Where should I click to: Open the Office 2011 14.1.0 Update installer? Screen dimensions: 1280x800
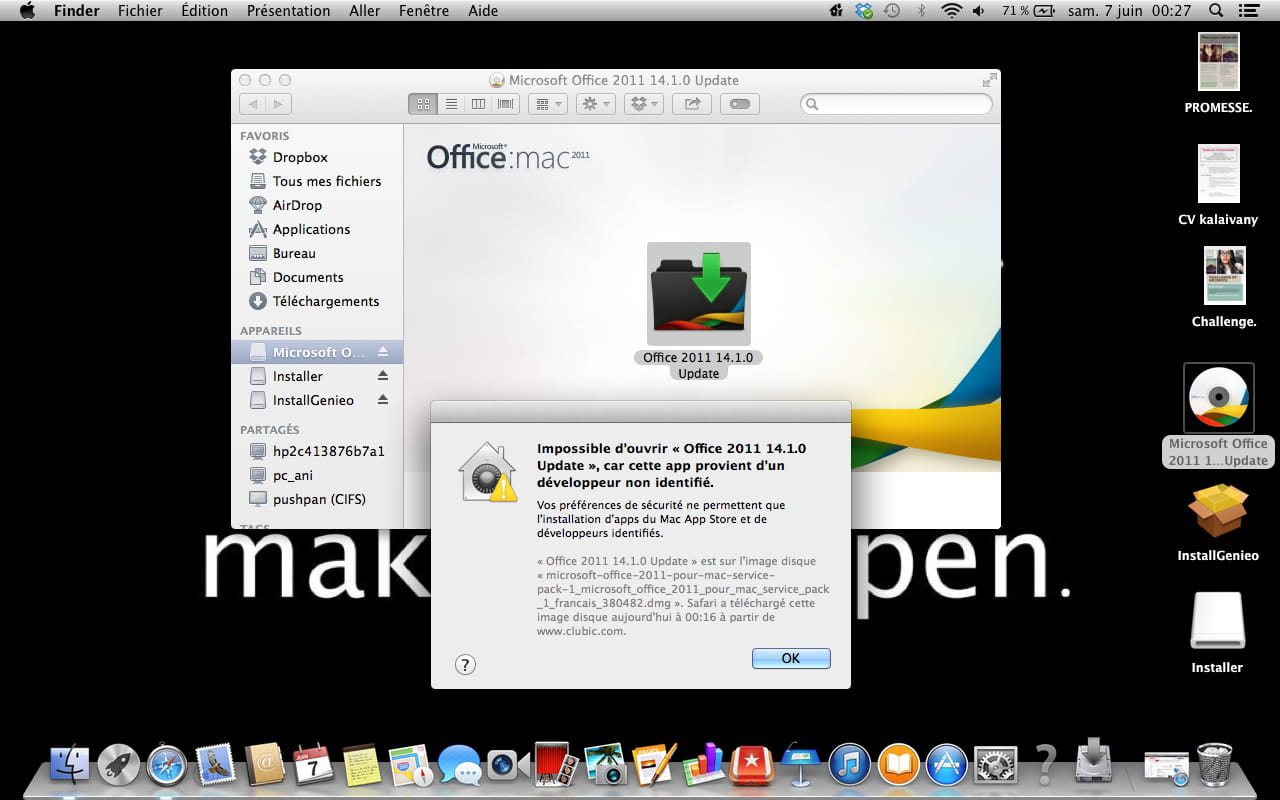pyautogui.click(x=699, y=293)
